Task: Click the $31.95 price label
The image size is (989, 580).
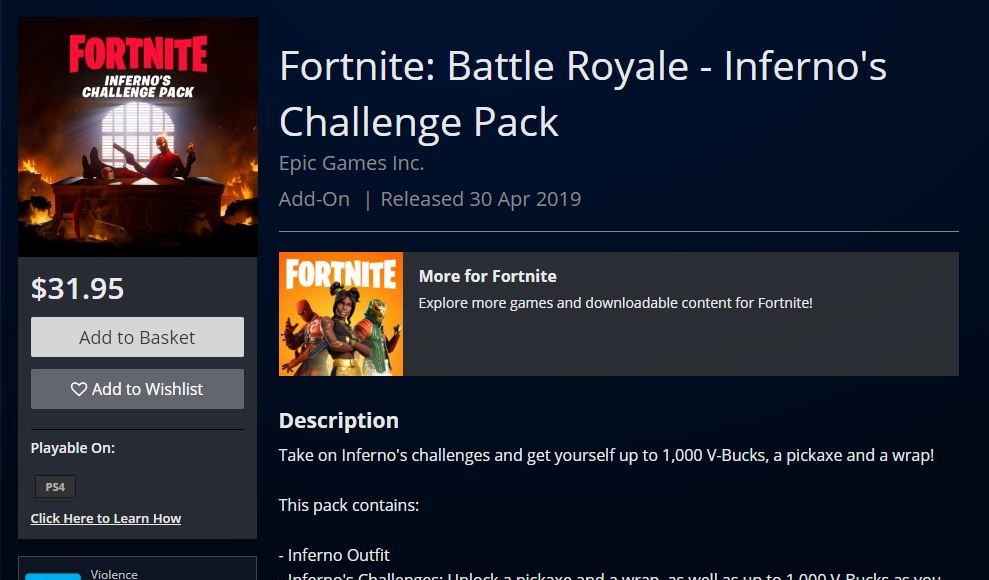Action: pyautogui.click(x=78, y=289)
